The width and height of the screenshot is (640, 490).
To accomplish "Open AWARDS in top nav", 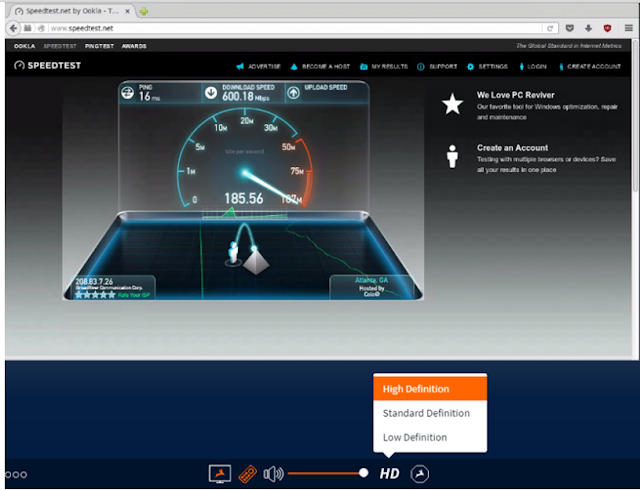I will pos(134,46).
